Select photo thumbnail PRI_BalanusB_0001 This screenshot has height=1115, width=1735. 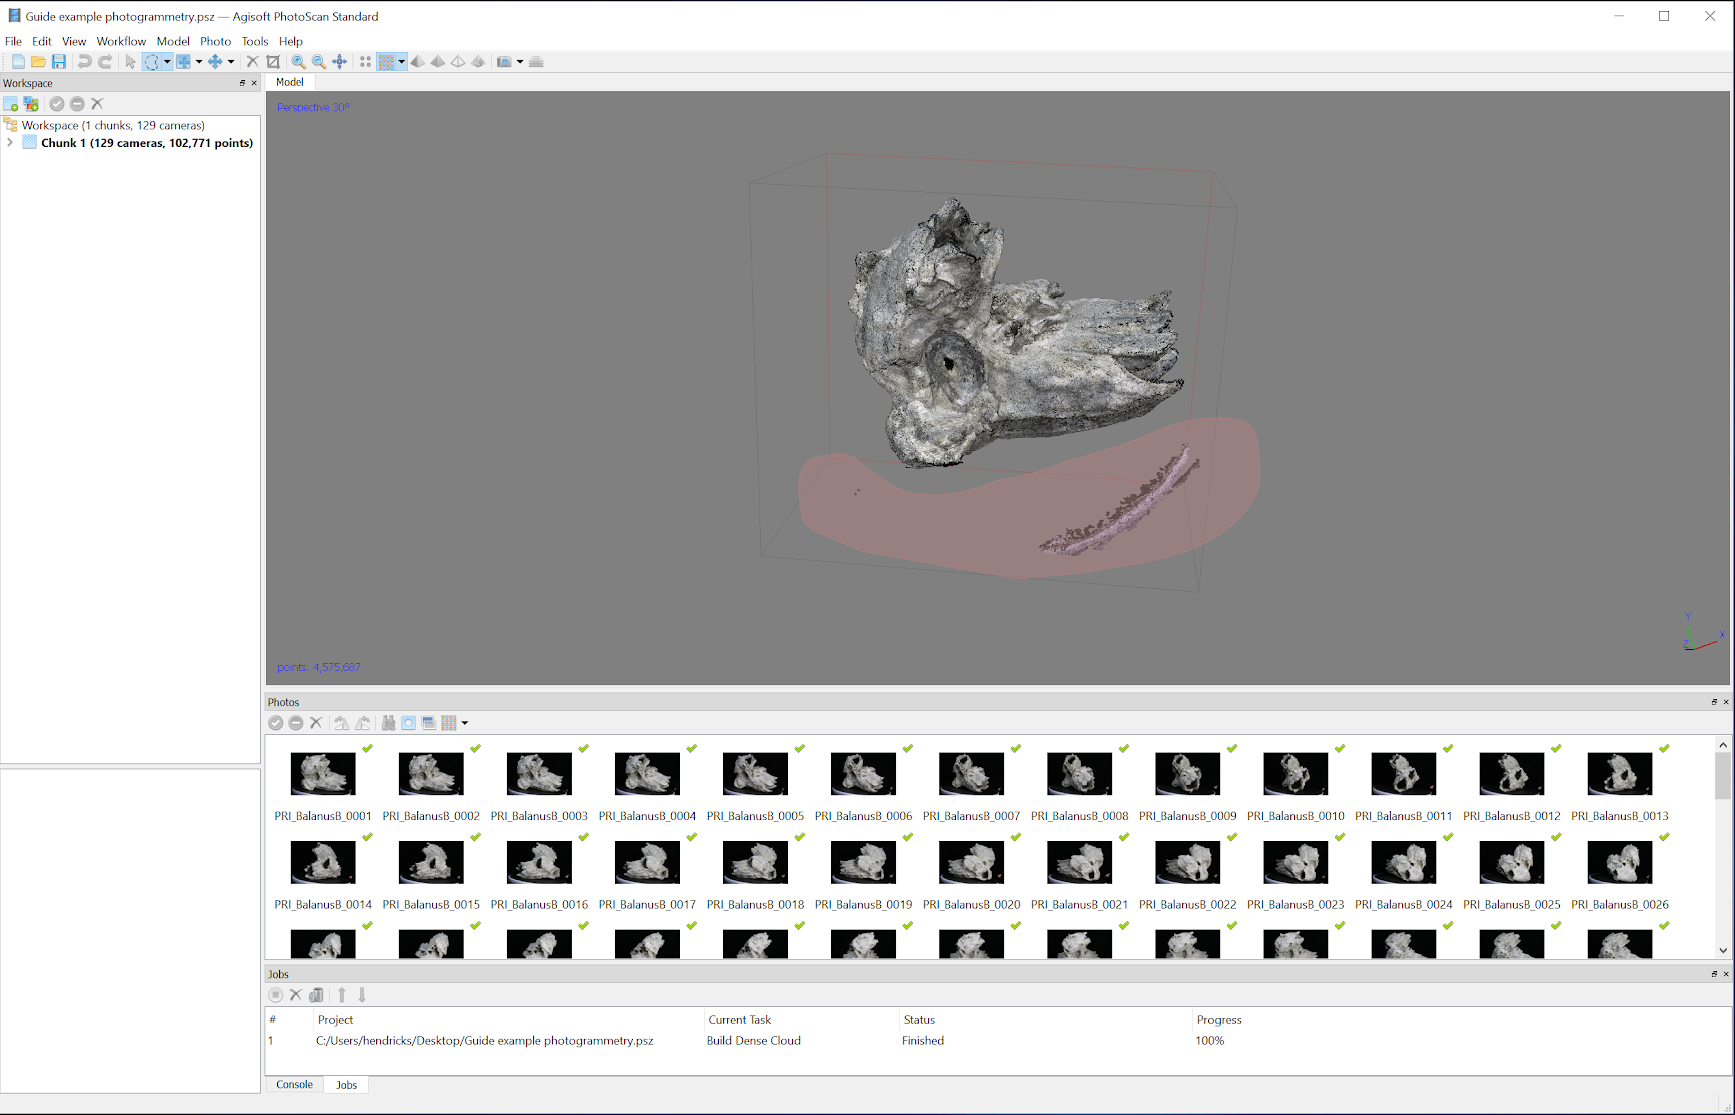click(323, 774)
